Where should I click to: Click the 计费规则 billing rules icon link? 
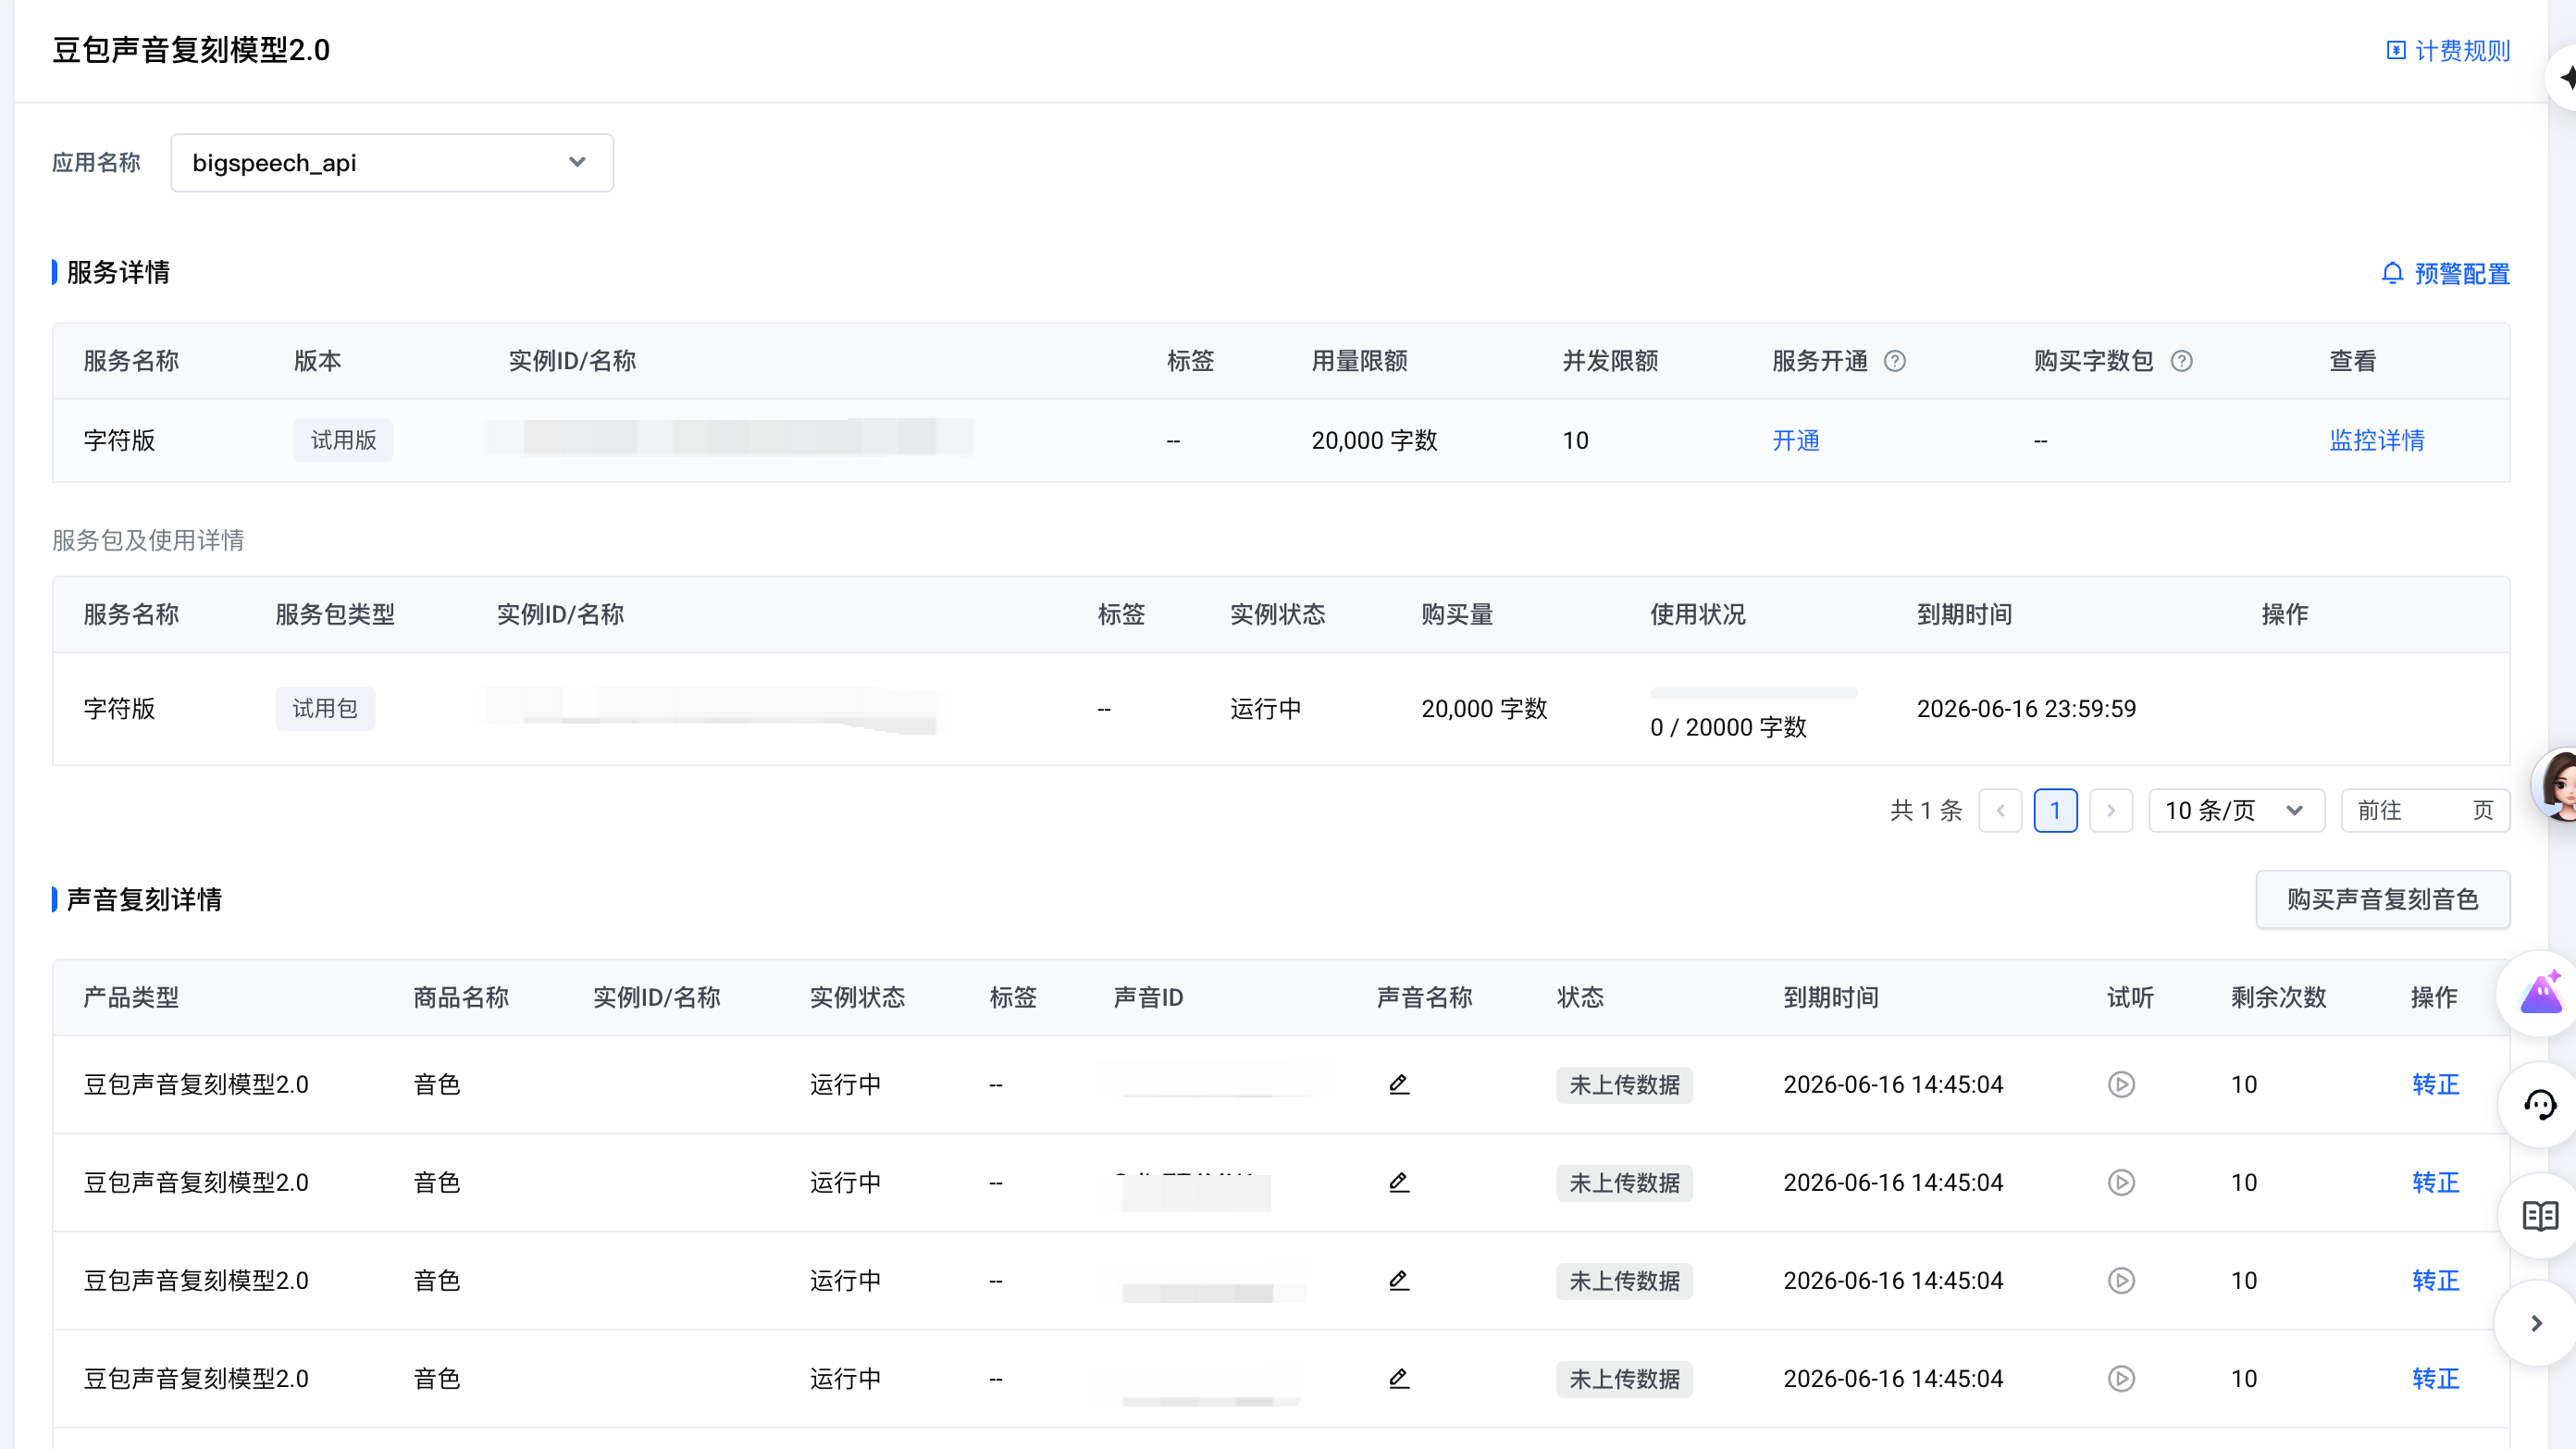[x=2396, y=50]
